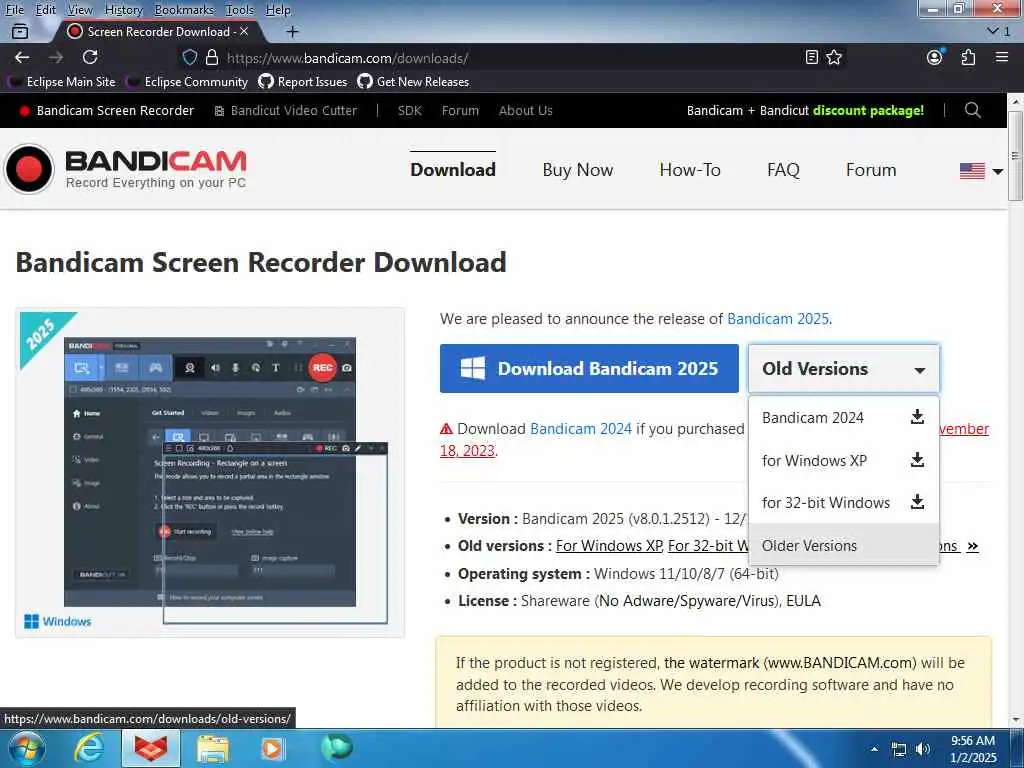Image resolution: width=1024 pixels, height=768 pixels.
Task: Click the search magnifier on Bandicam site
Action: coord(972,110)
